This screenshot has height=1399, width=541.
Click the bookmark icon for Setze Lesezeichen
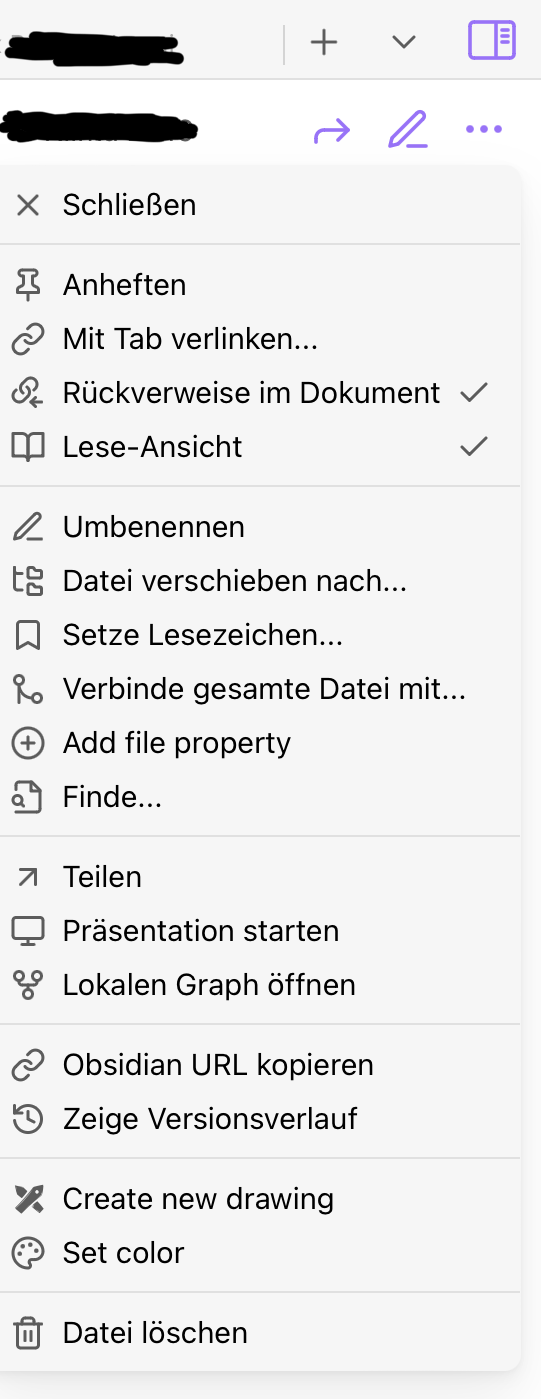[x=28, y=635]
